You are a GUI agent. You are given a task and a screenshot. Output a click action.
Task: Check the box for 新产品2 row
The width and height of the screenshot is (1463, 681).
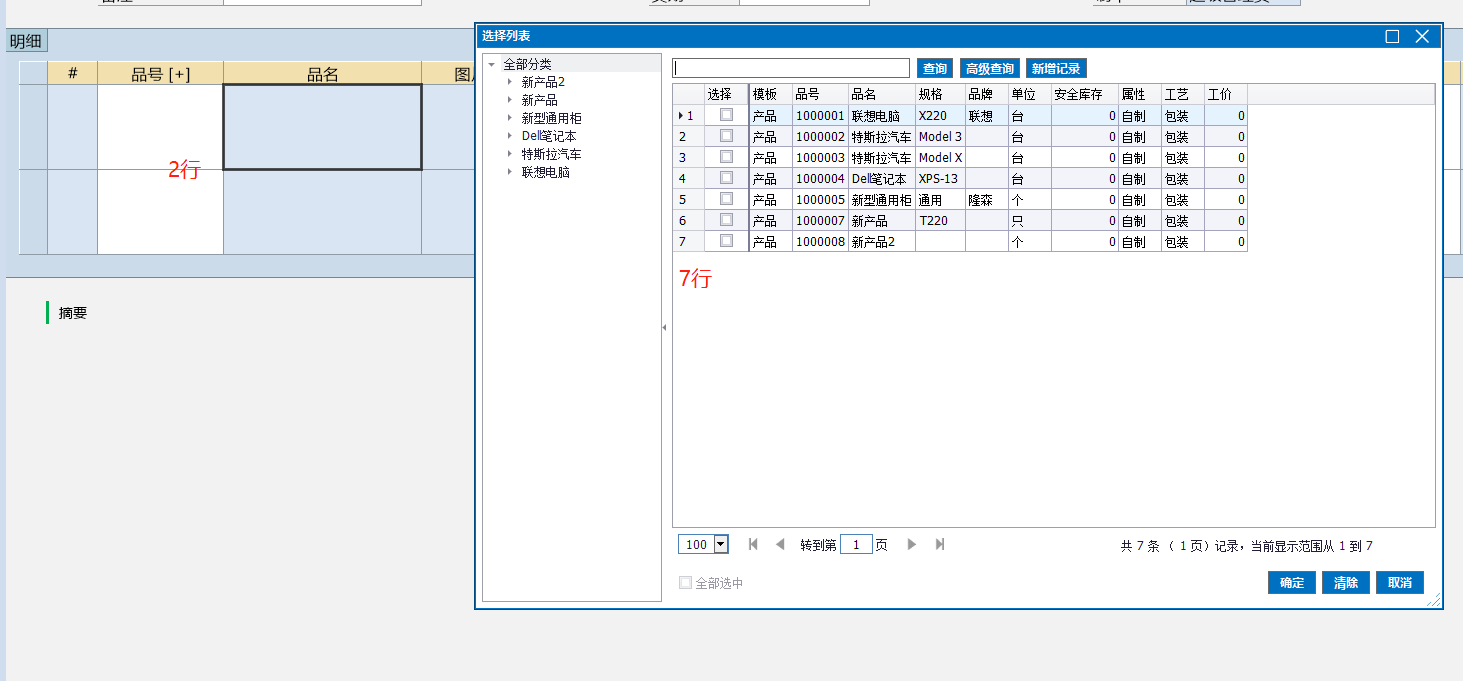[x=726, y=241]
